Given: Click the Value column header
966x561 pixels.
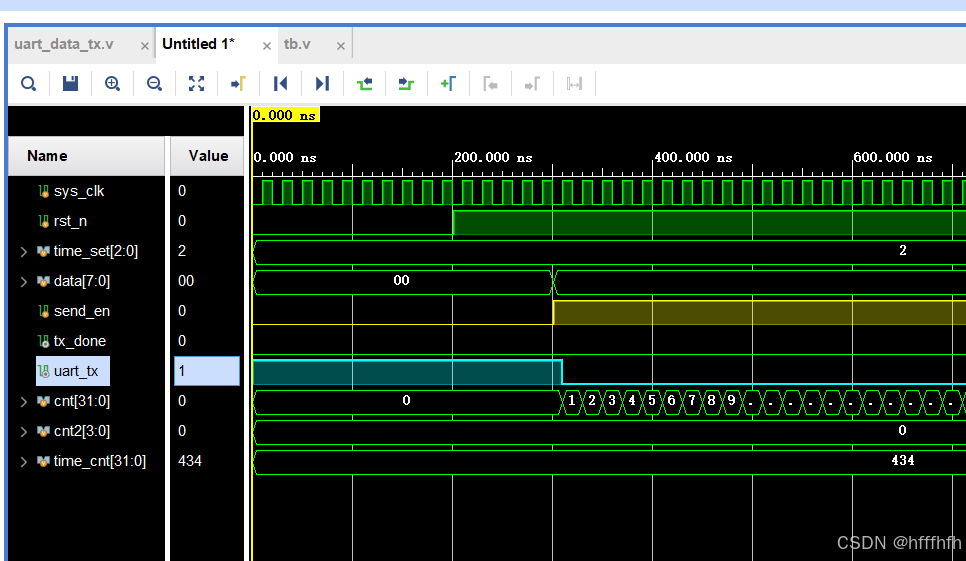Looking at the screenshot, I should click(x=208, y=156).
